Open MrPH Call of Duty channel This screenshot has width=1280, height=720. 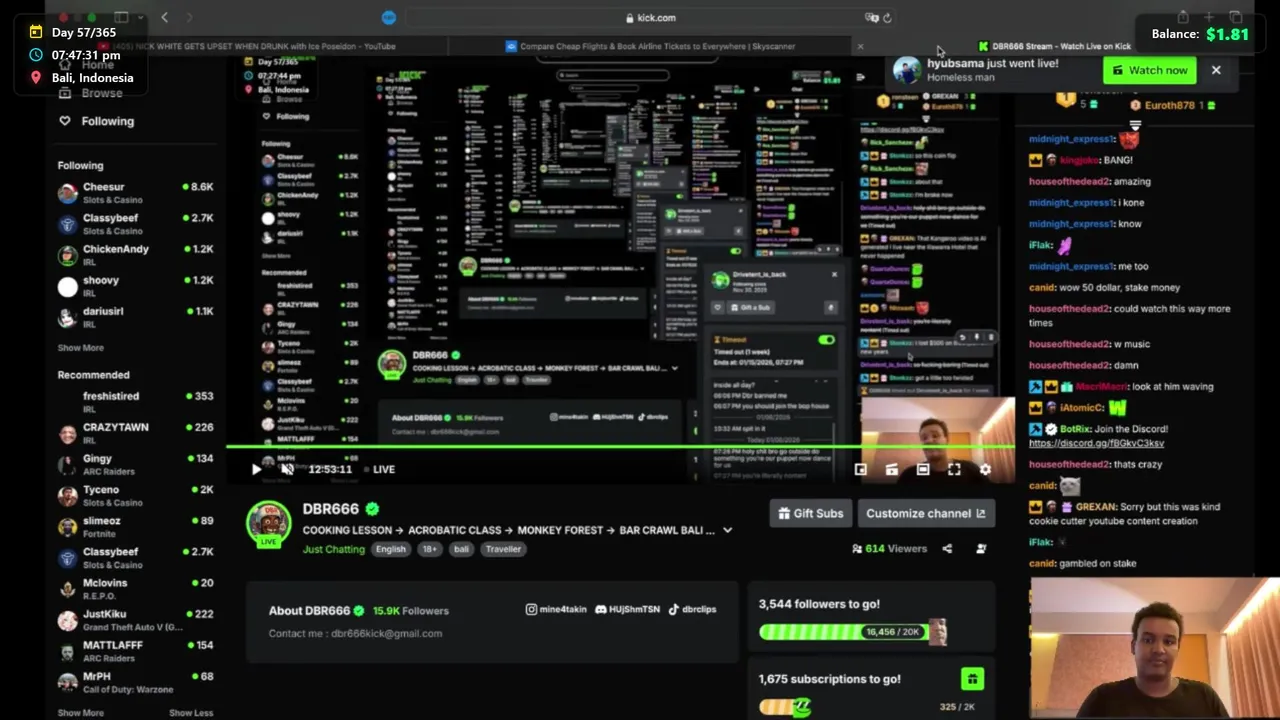(x=135, y=682)
